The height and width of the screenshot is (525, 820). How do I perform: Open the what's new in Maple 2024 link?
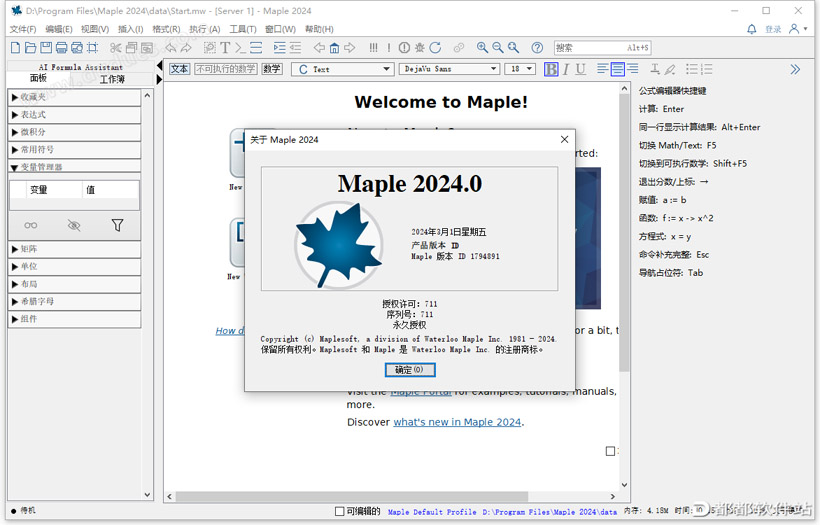(x=457, y=422)
